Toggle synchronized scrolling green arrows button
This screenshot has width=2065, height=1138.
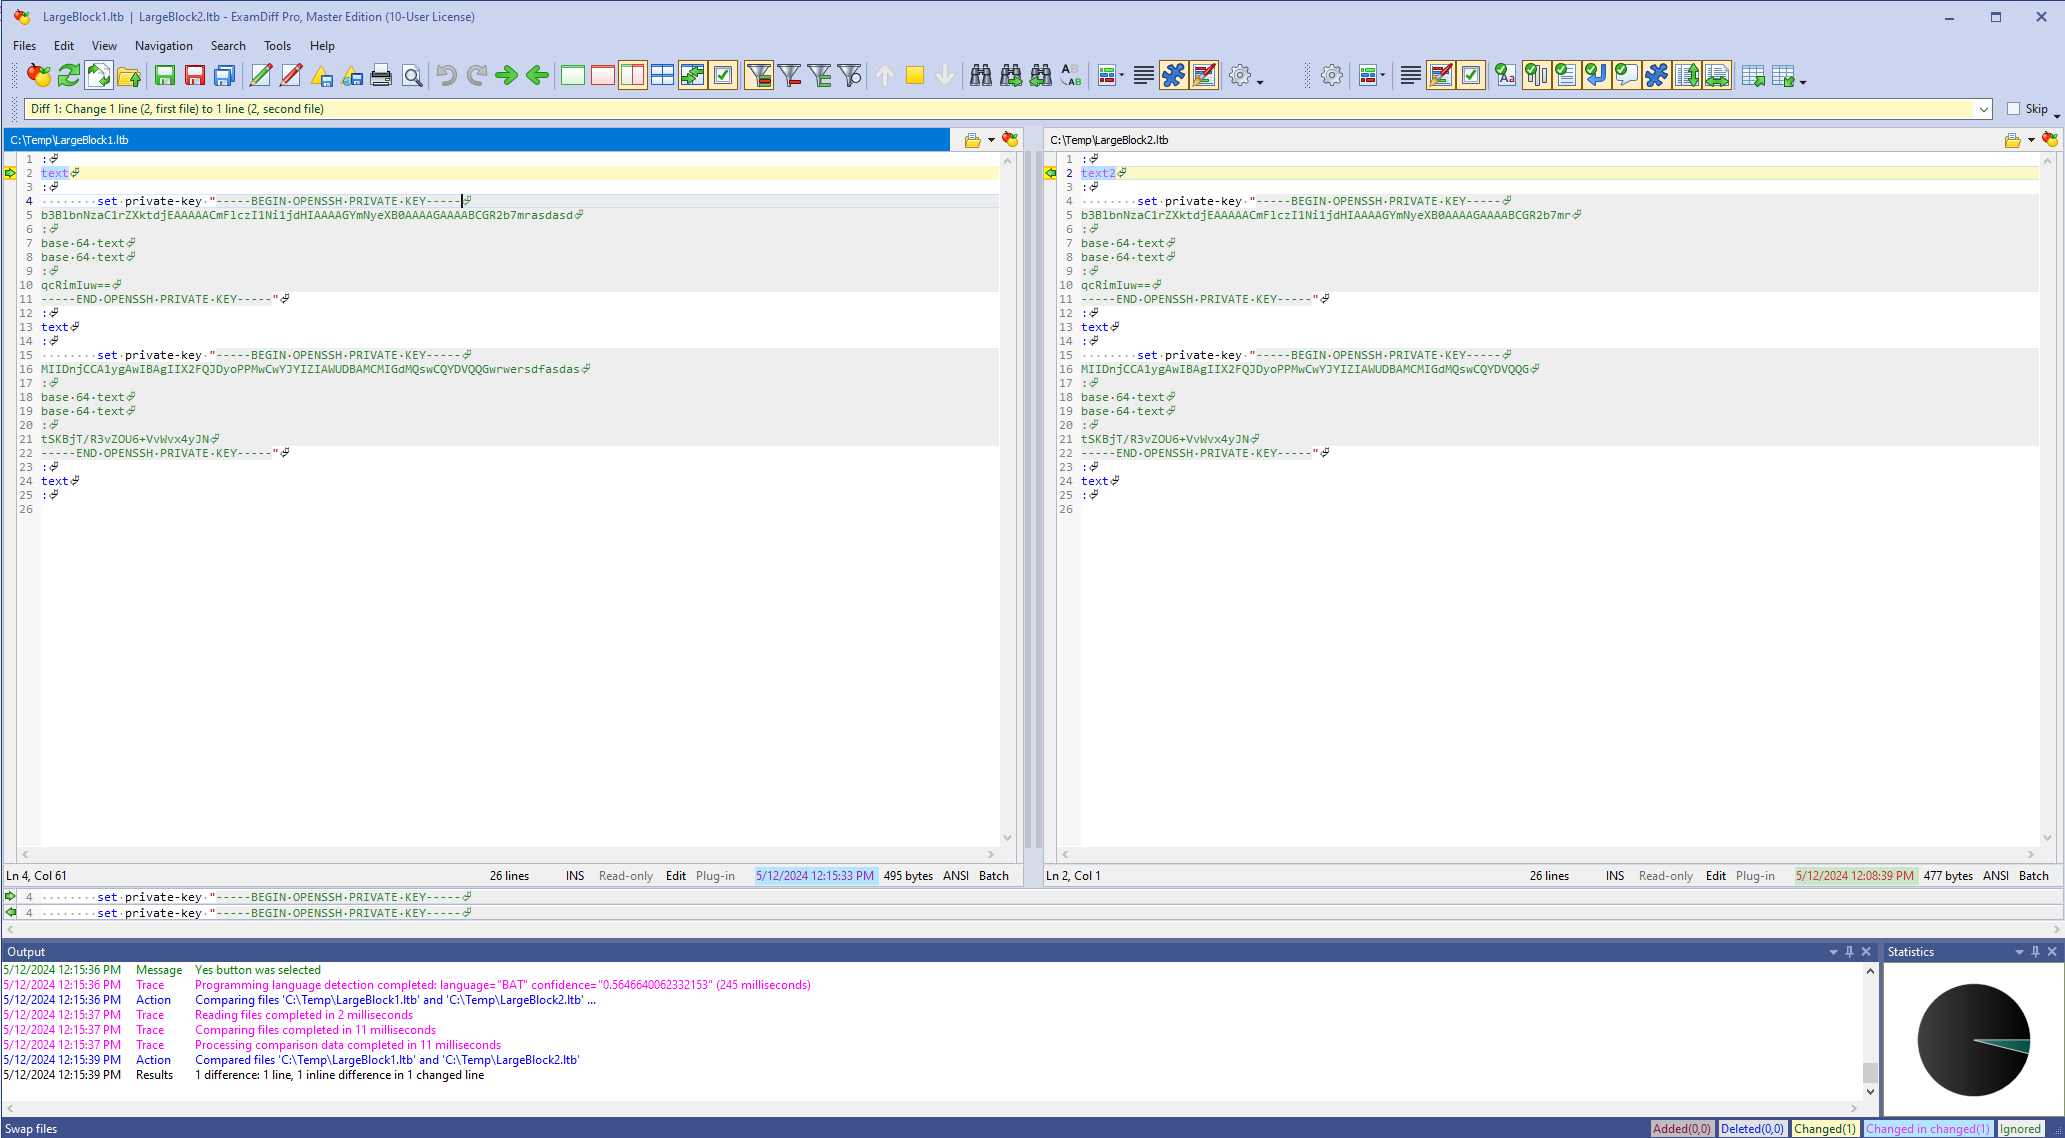[693, 75]
